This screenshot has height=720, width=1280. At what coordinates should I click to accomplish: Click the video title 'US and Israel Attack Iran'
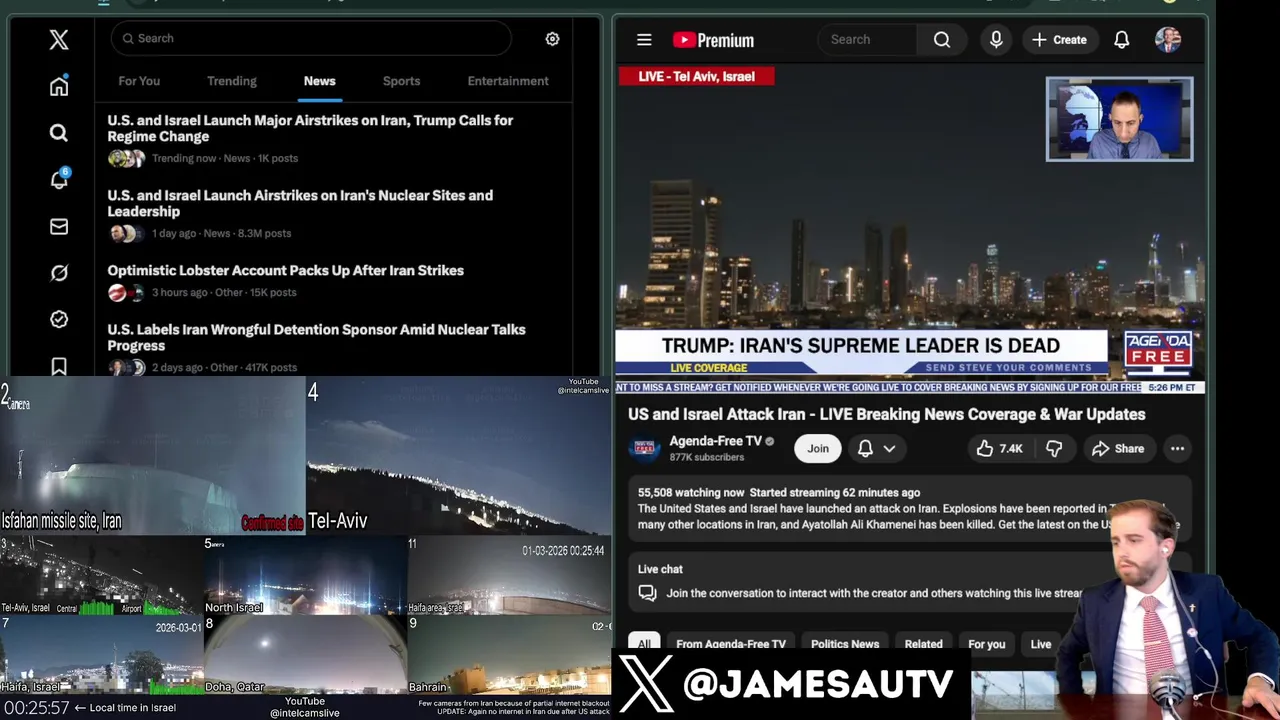coord(887,414)
